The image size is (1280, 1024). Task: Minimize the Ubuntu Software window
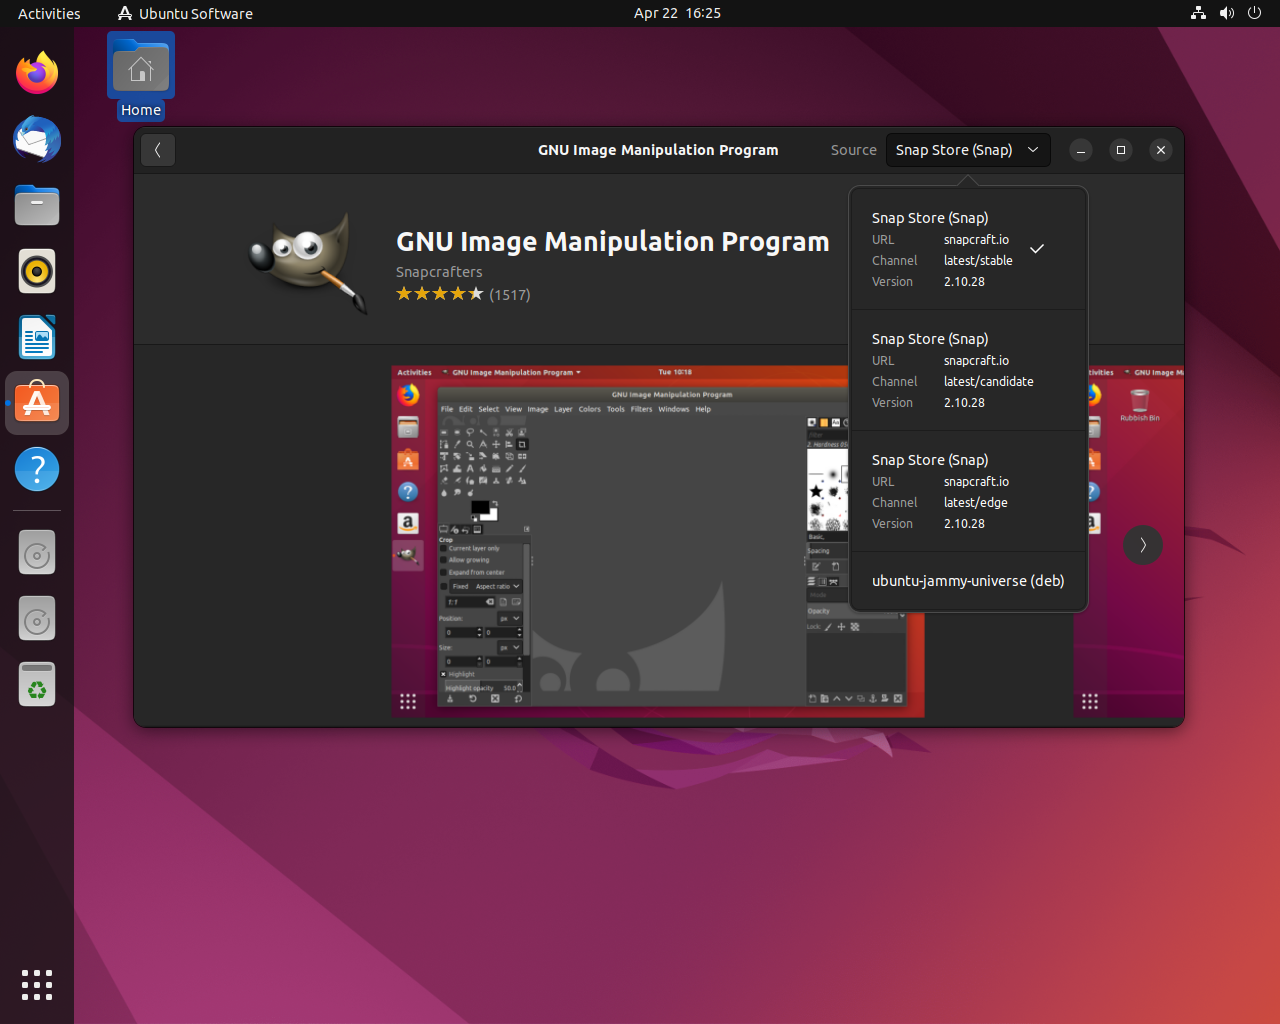(x=1081, y=150)
